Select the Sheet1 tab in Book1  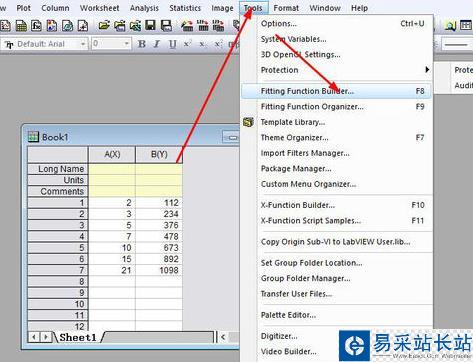click(x=78, y=337)
